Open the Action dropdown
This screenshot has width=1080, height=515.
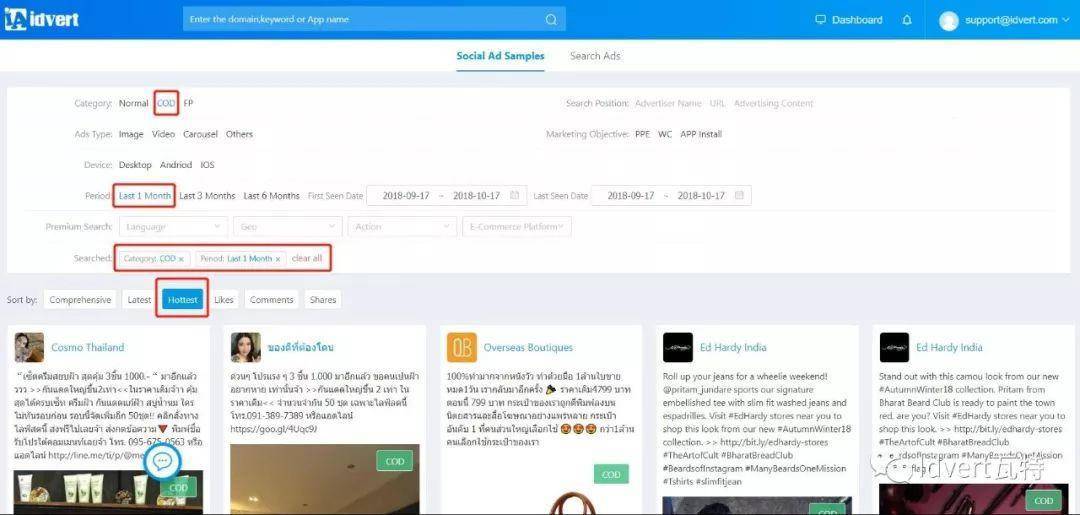coord(402,227)
